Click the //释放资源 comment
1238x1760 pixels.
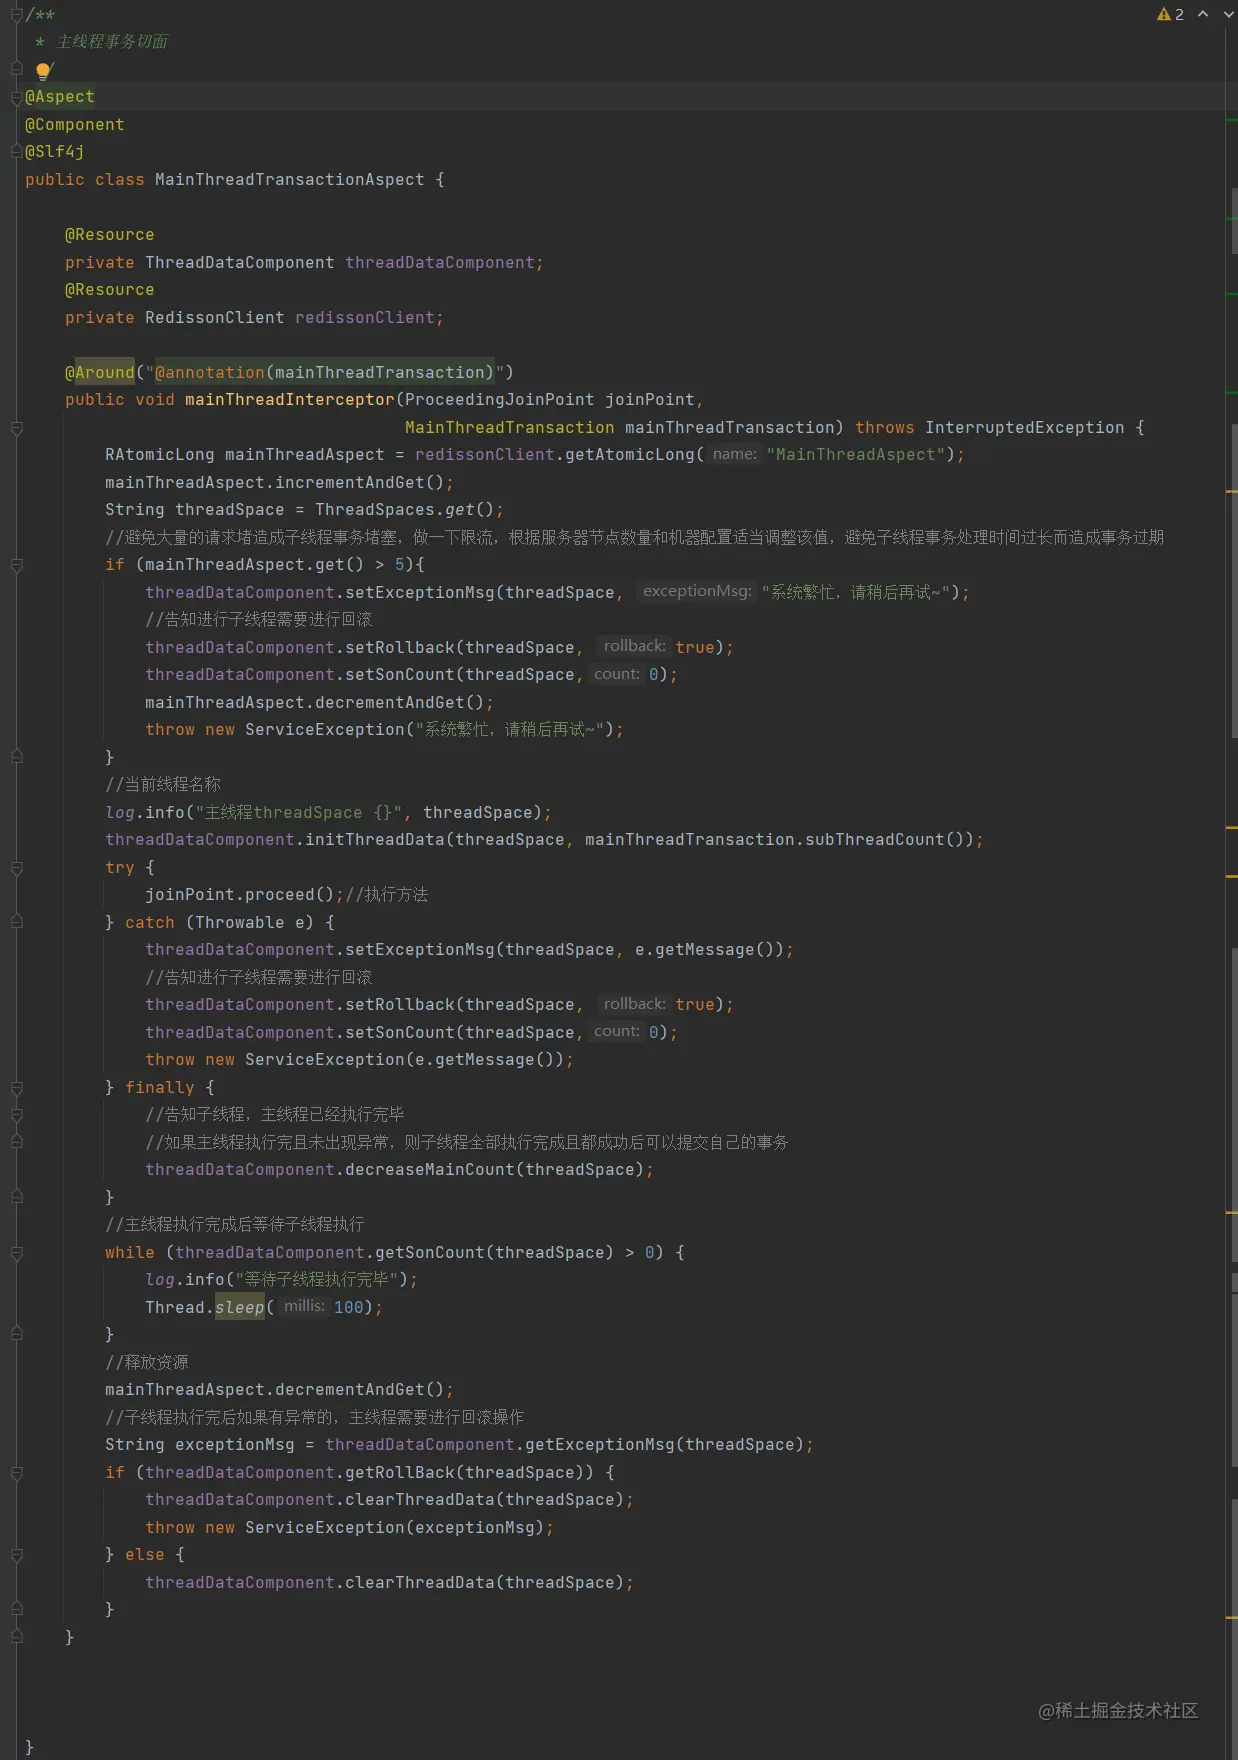click(147, 1362)
